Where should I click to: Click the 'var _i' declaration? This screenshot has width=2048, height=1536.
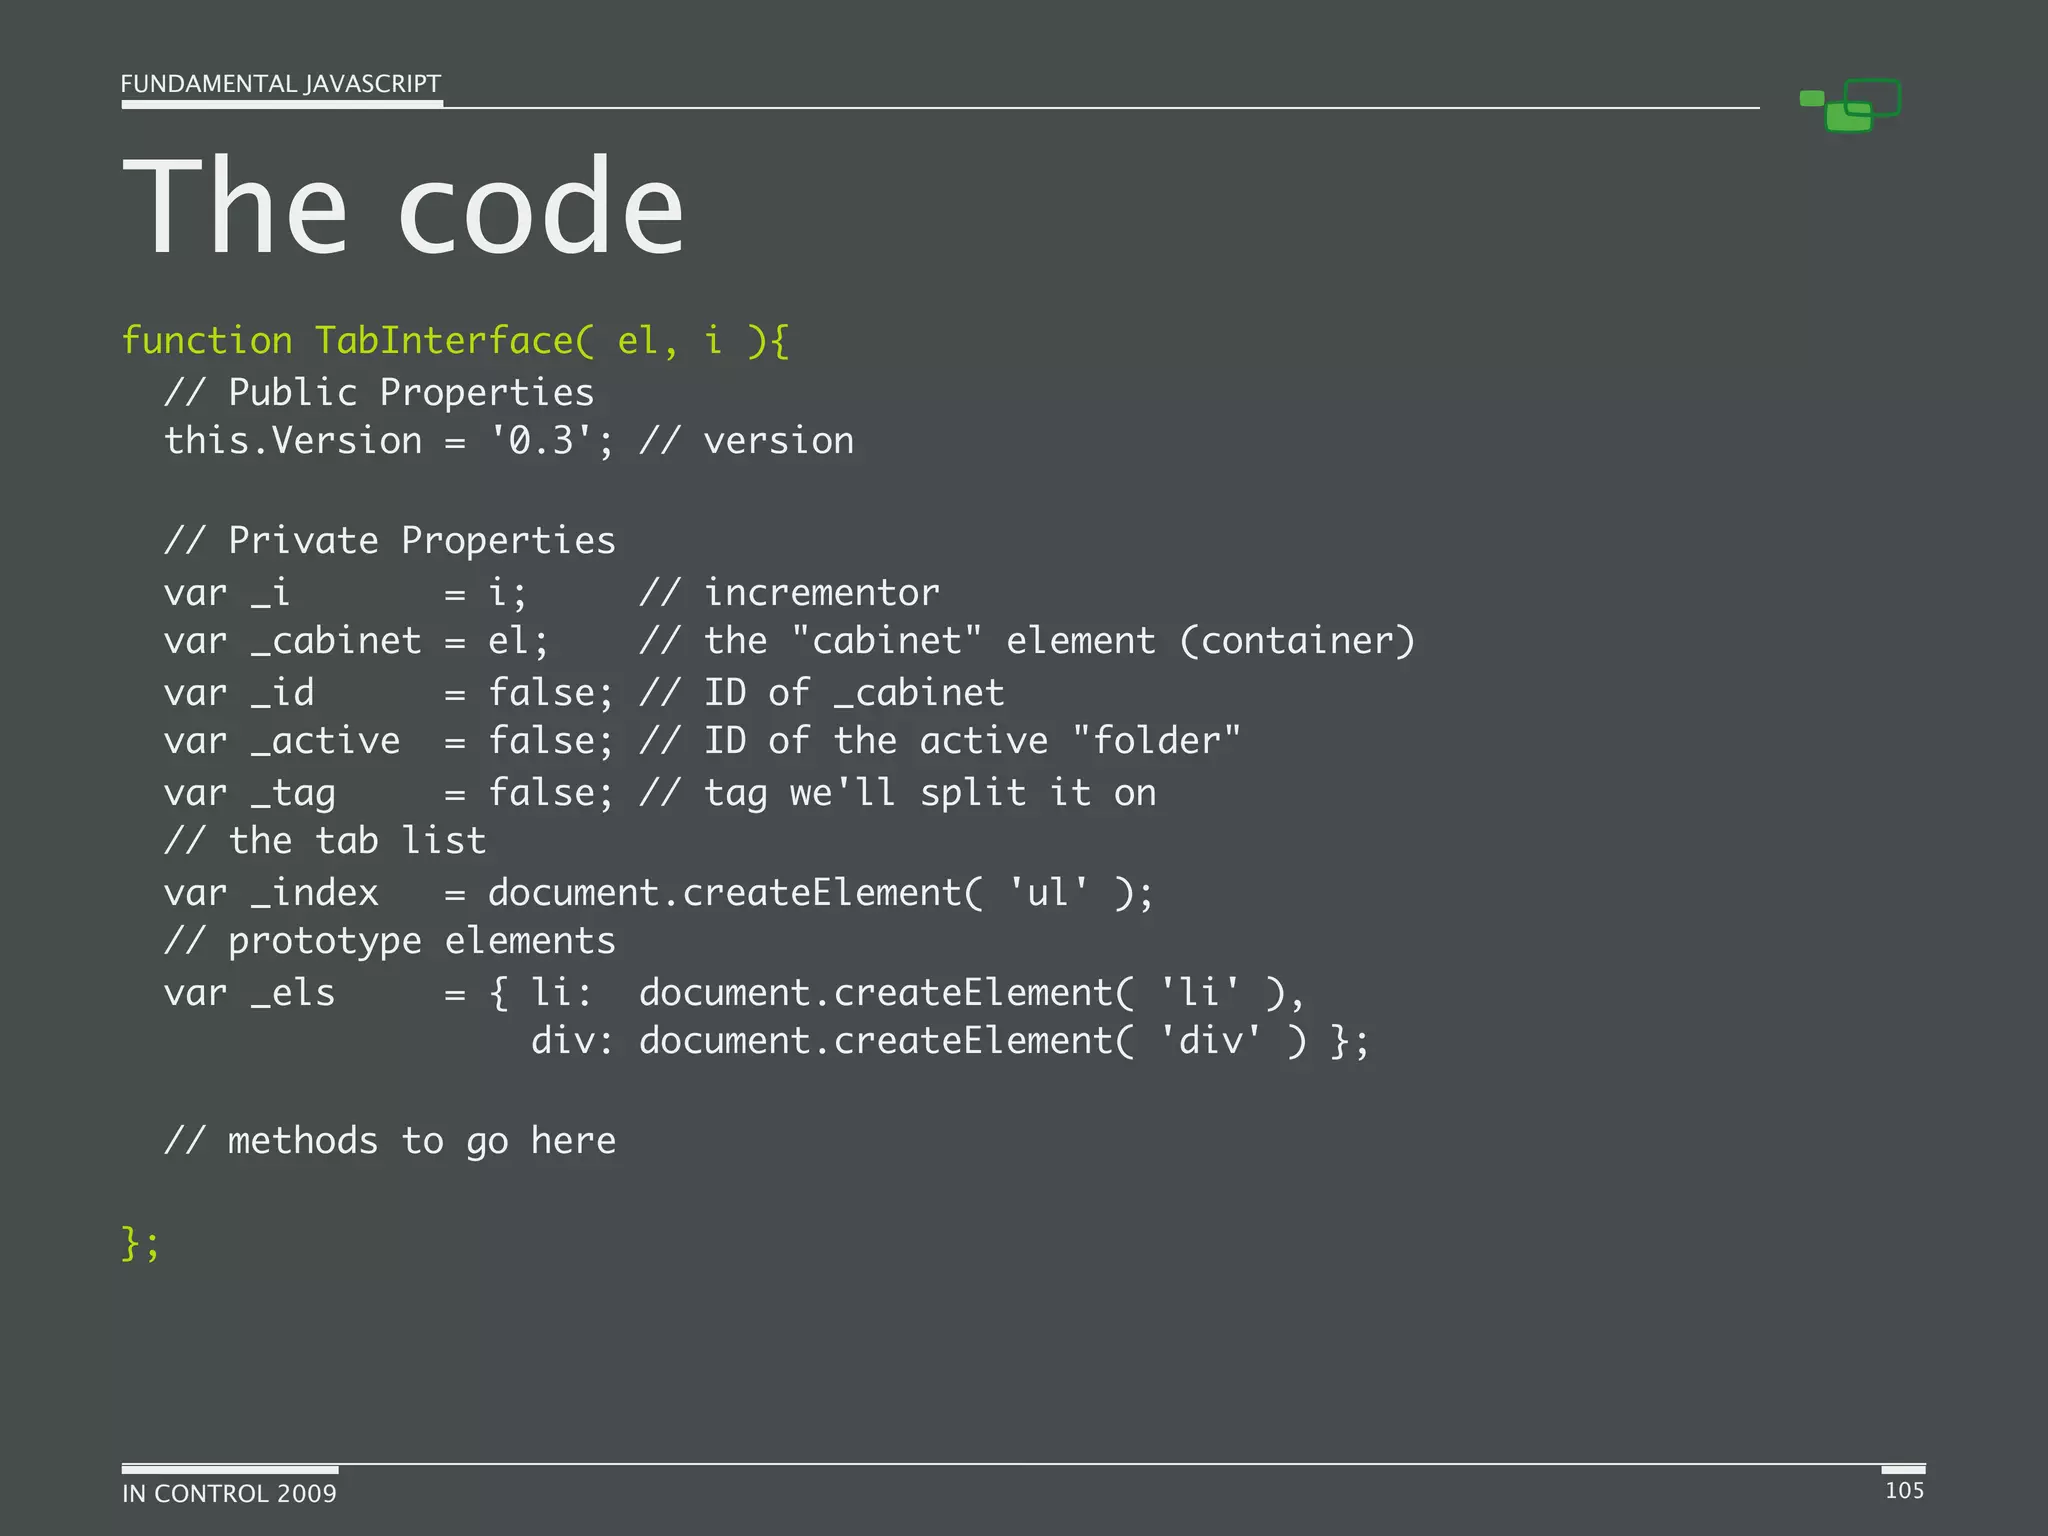(x=226, y=593)
